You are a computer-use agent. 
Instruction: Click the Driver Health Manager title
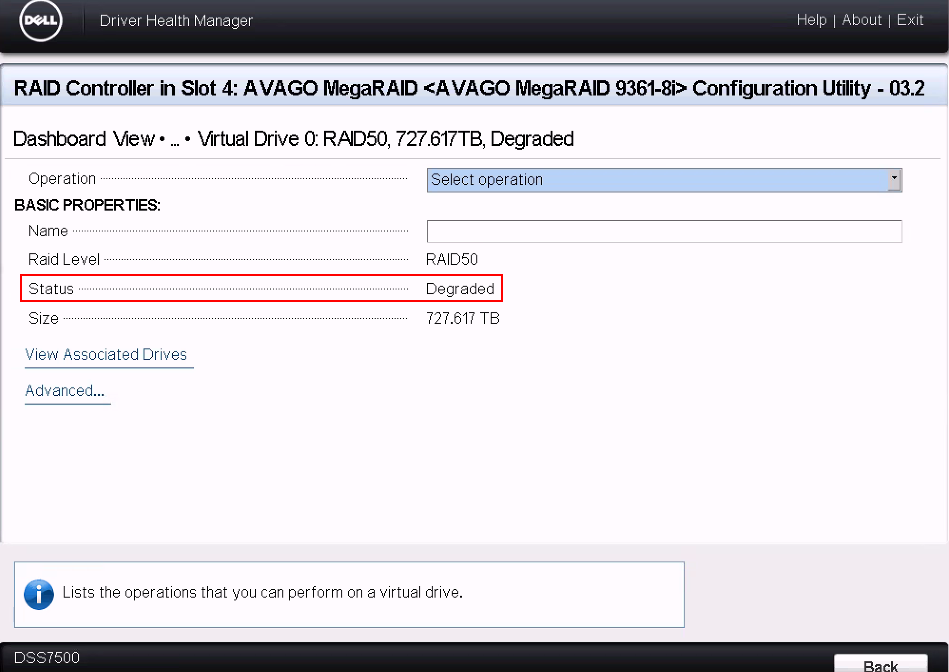click(x=175, y=20)
